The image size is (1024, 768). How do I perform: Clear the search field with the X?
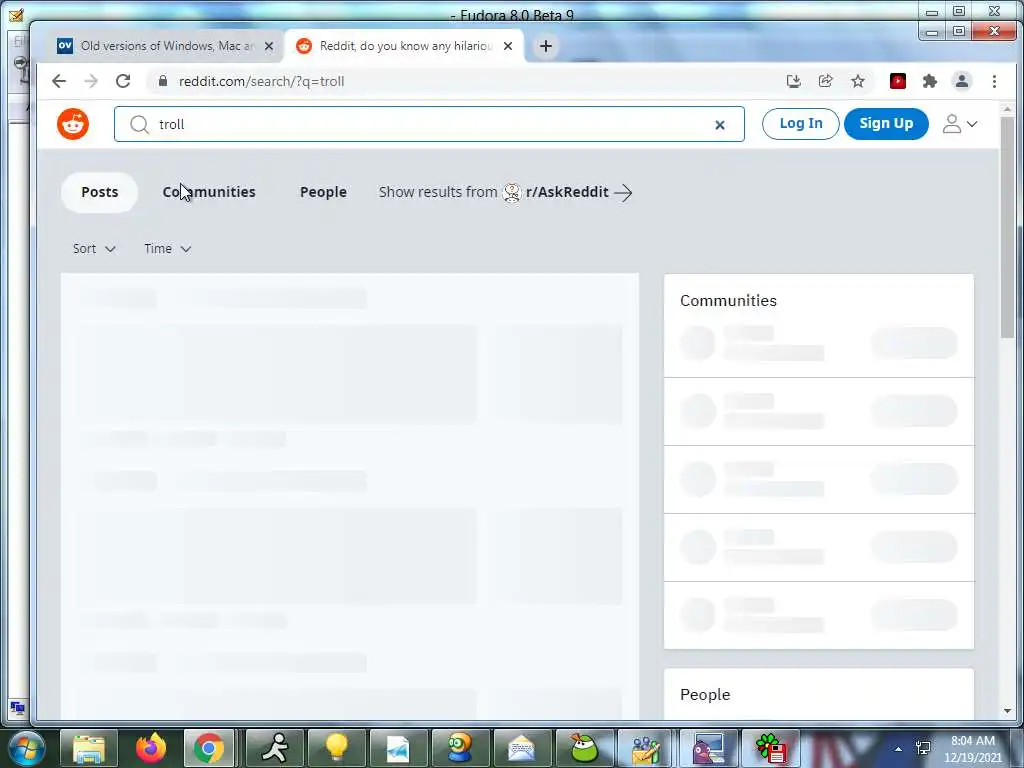(720, 125)
